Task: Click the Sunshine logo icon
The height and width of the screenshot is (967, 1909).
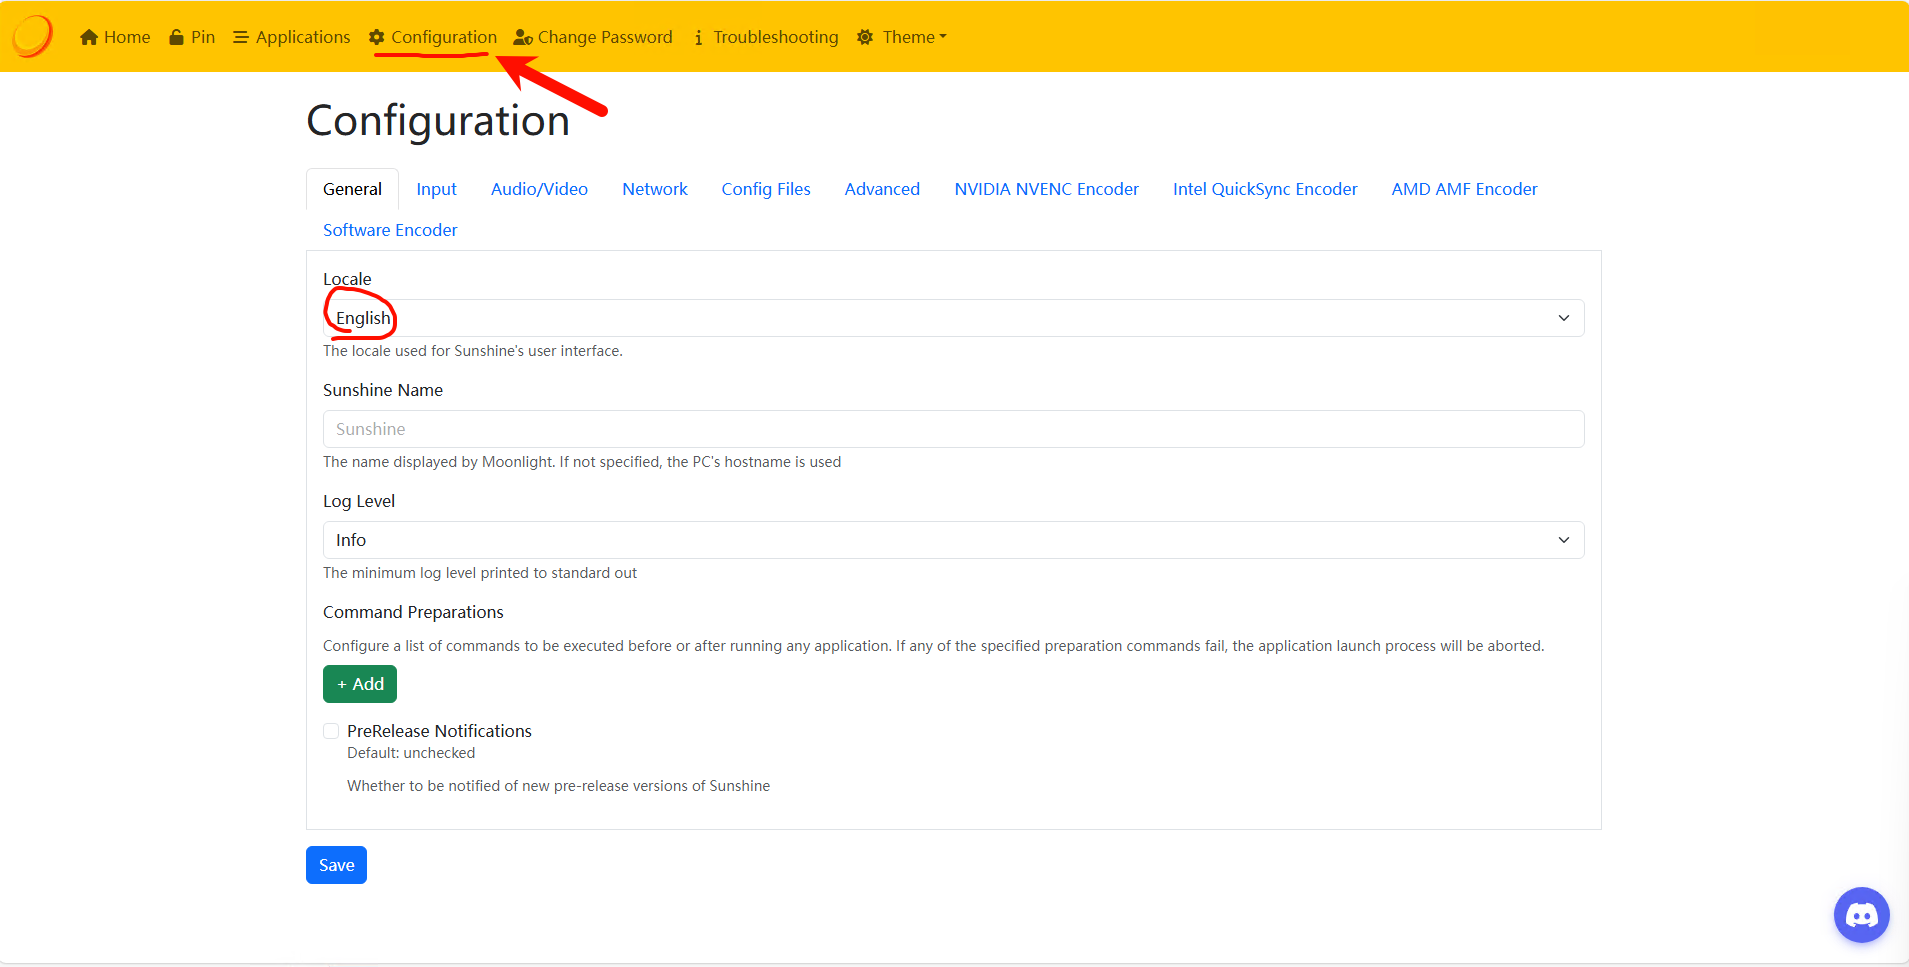Action: (x=32, y=36)
